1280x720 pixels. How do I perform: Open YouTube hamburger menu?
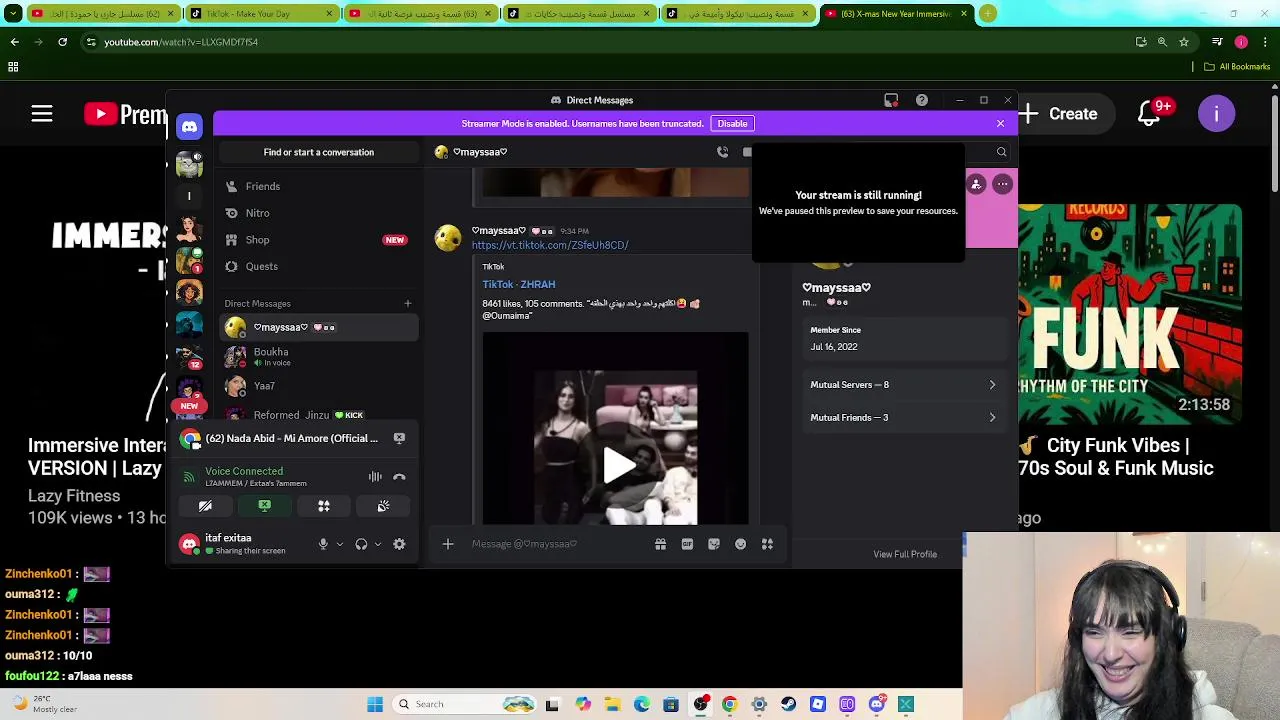click(41, 114)
